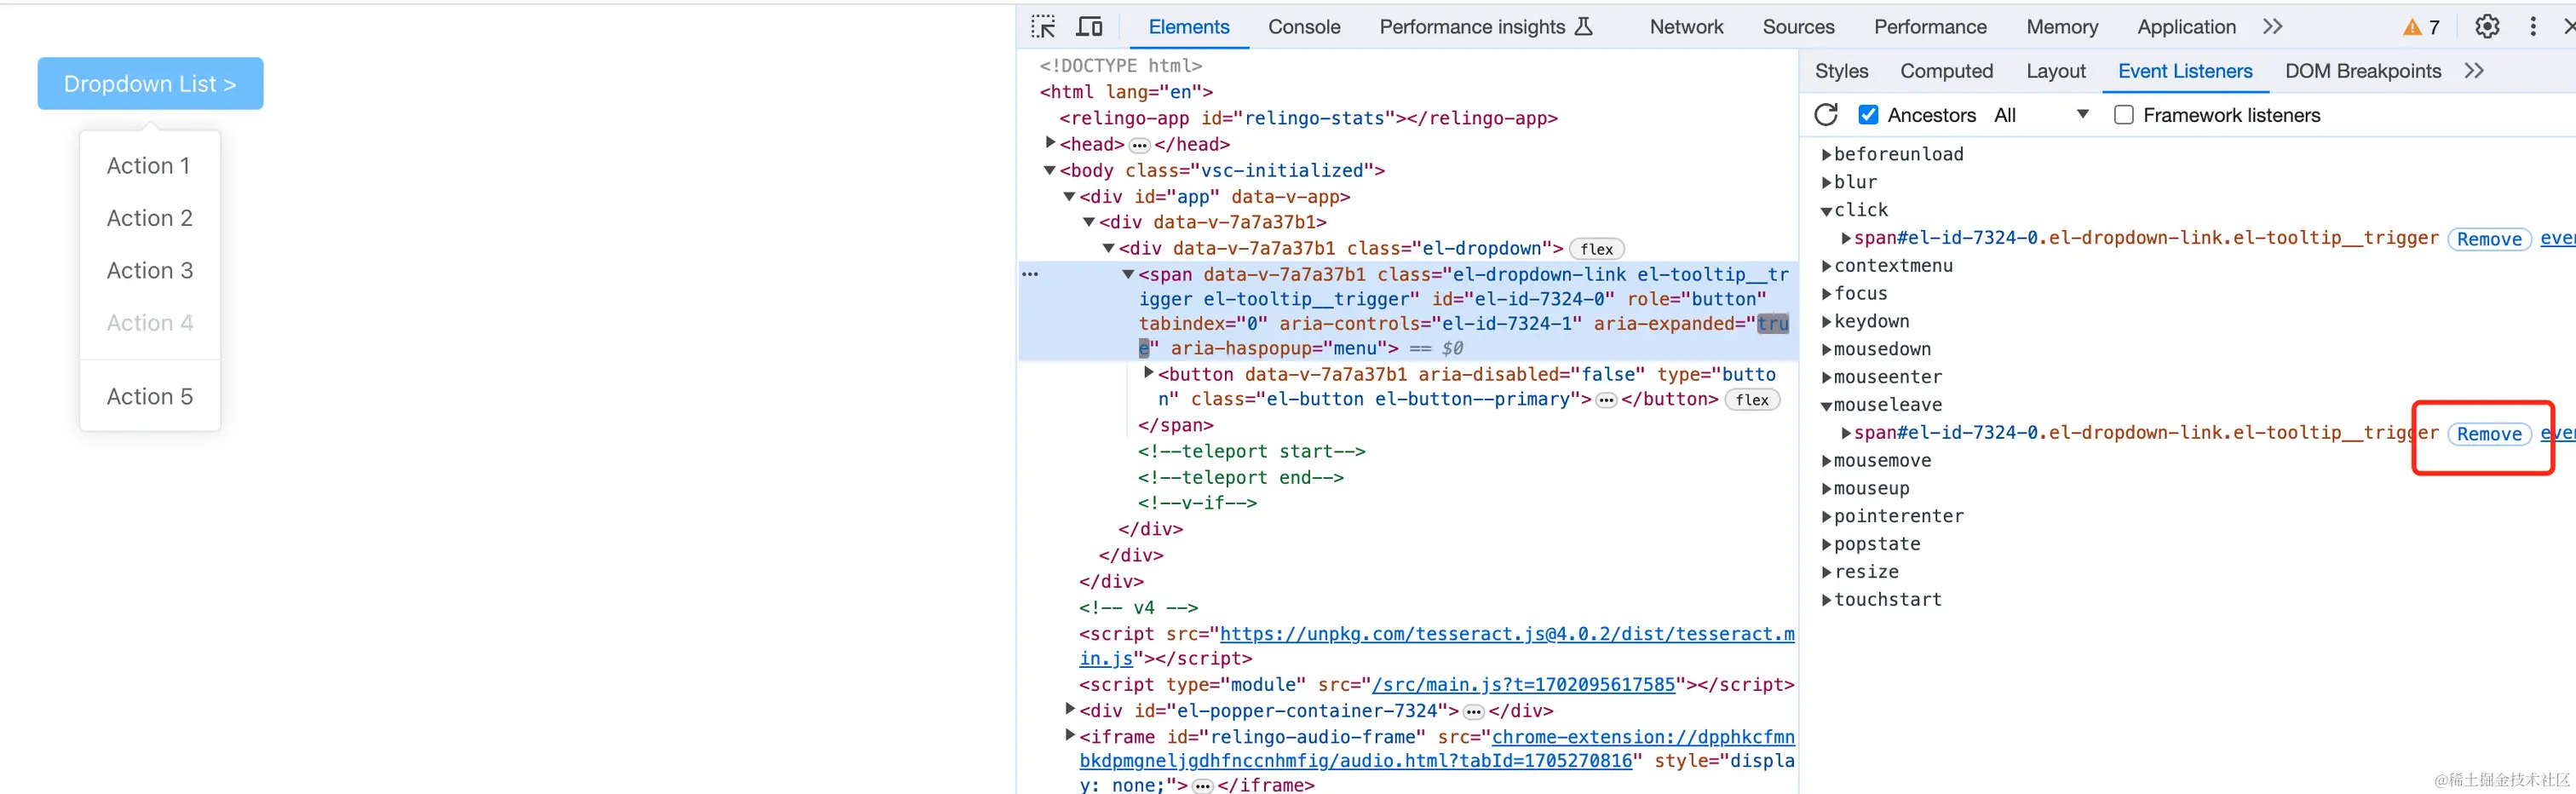
Task: Expand the resize listener group
Action: point(1826,573)
